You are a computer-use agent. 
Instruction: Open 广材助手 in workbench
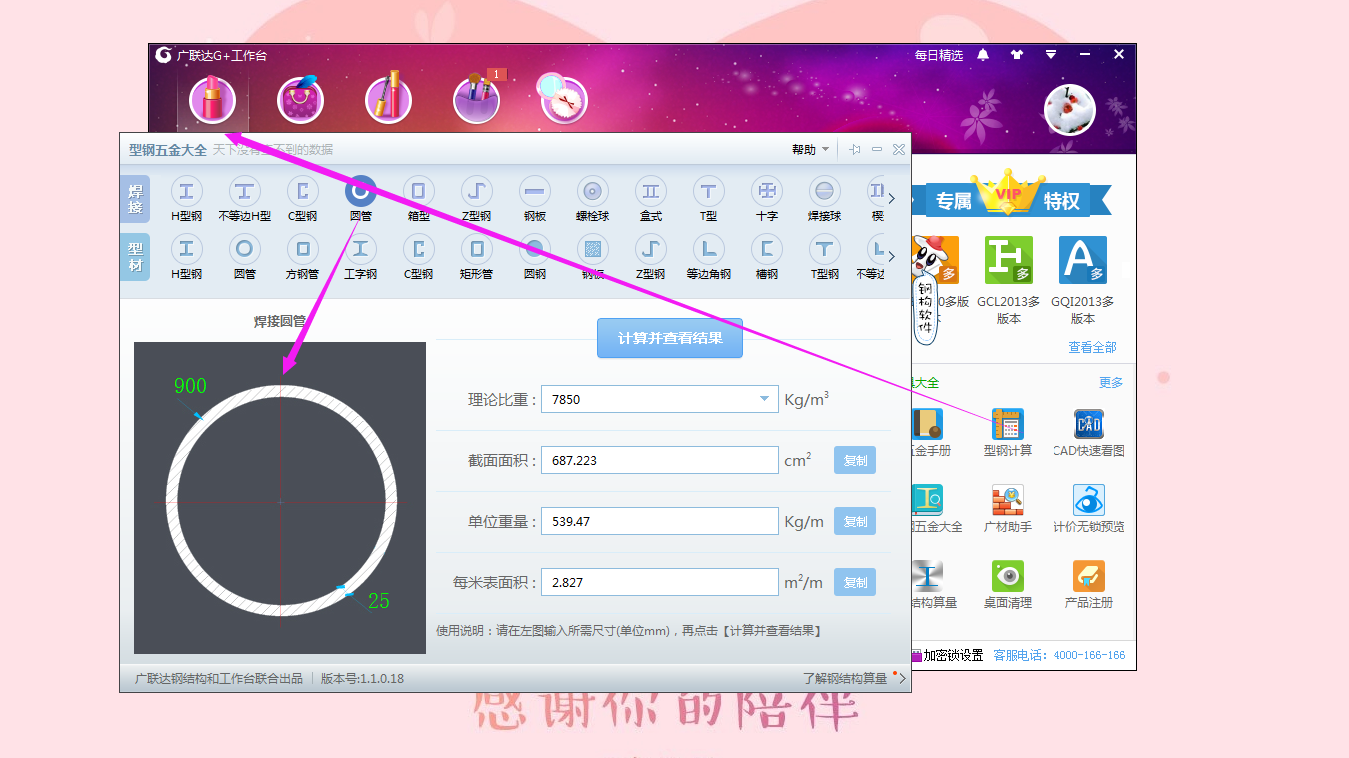1008,508
